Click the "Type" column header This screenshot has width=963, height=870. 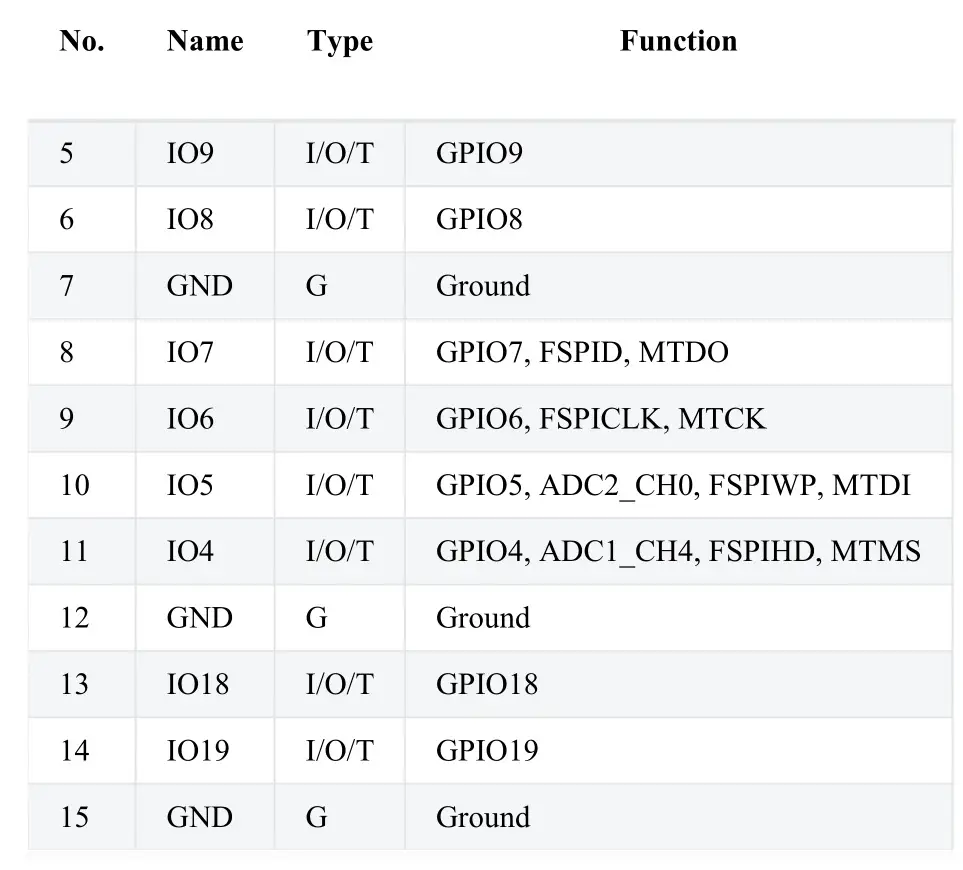pyautogui.click(x=340, y=41)
